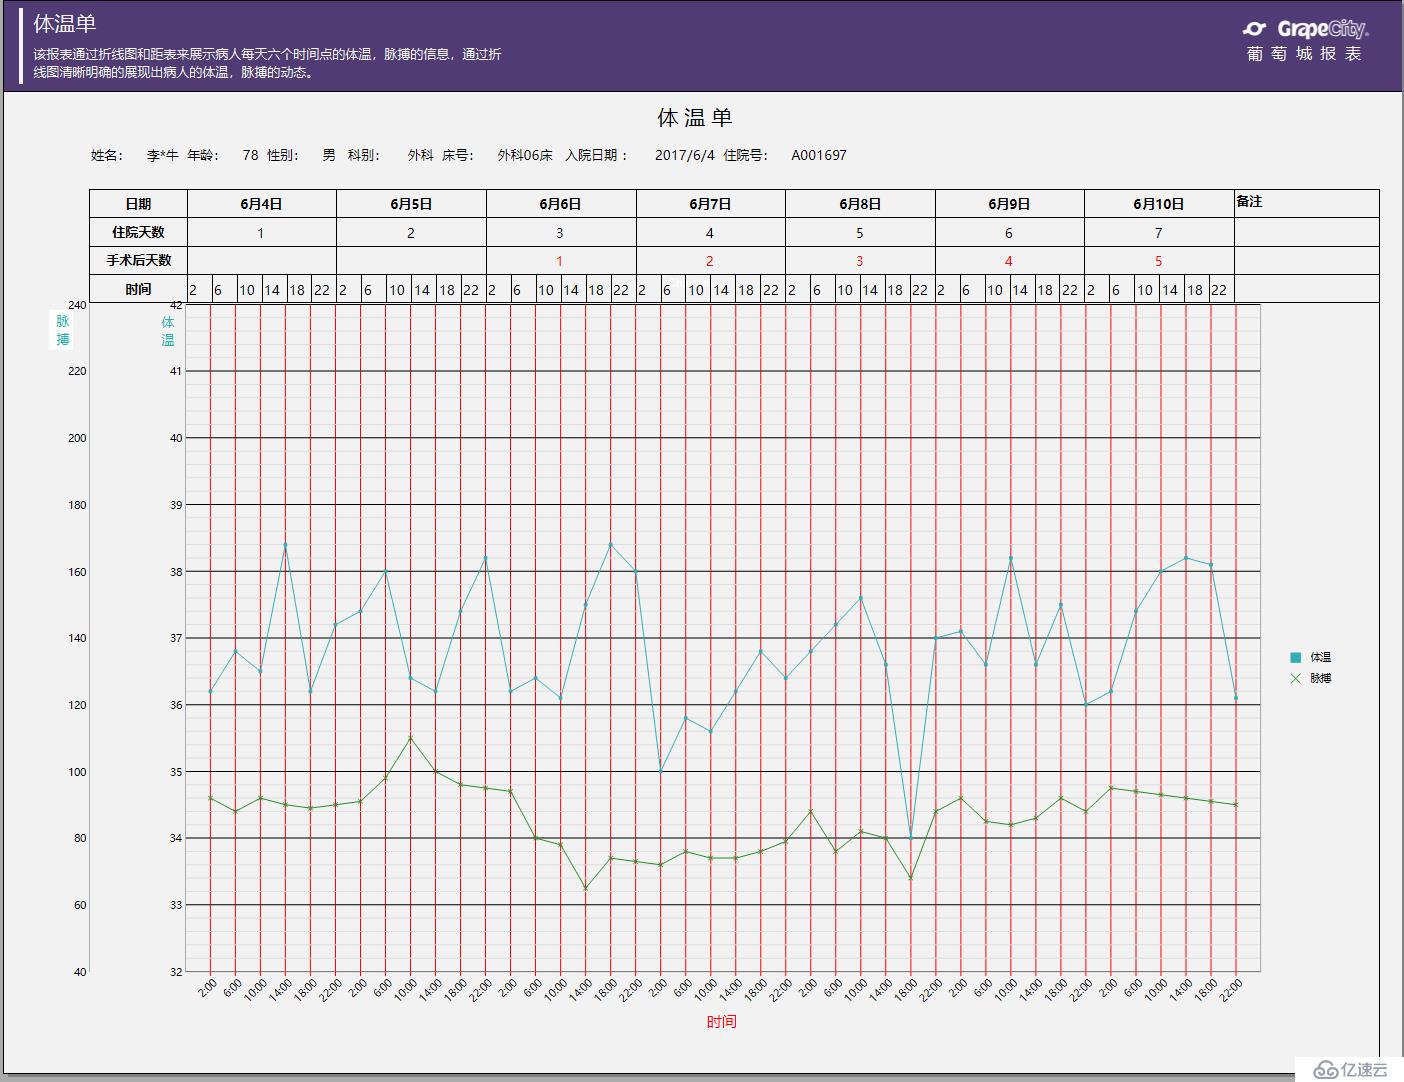Viewport: 1404px width, 1082px height.
Task: Click the 240 tick on the pulse axis
Action: pyautogui.click(x=77, y=304)
